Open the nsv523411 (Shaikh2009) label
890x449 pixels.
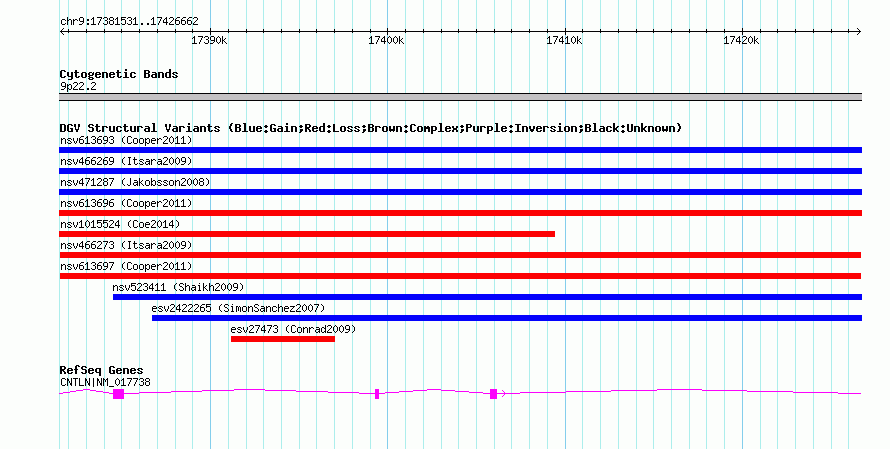click(178, 287)
